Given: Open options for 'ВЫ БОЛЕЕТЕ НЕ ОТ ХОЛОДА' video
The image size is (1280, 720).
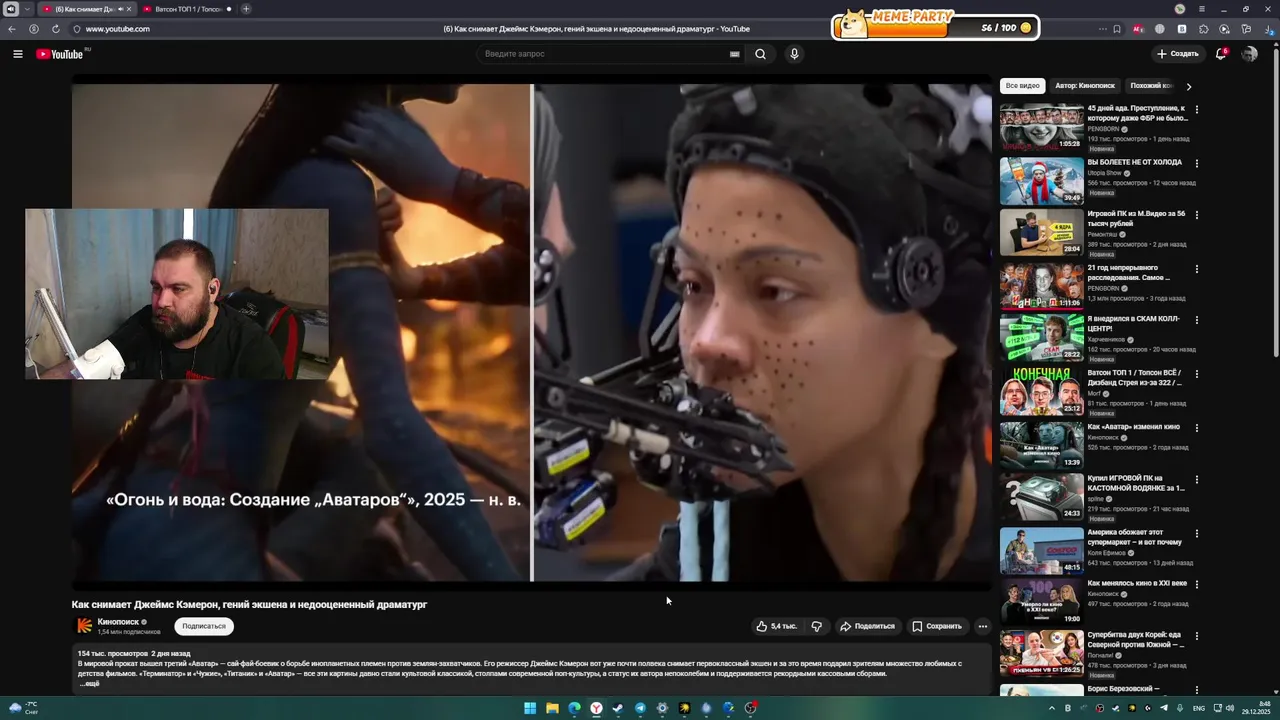Looking at the screenshot, I should pos(1197,163).
